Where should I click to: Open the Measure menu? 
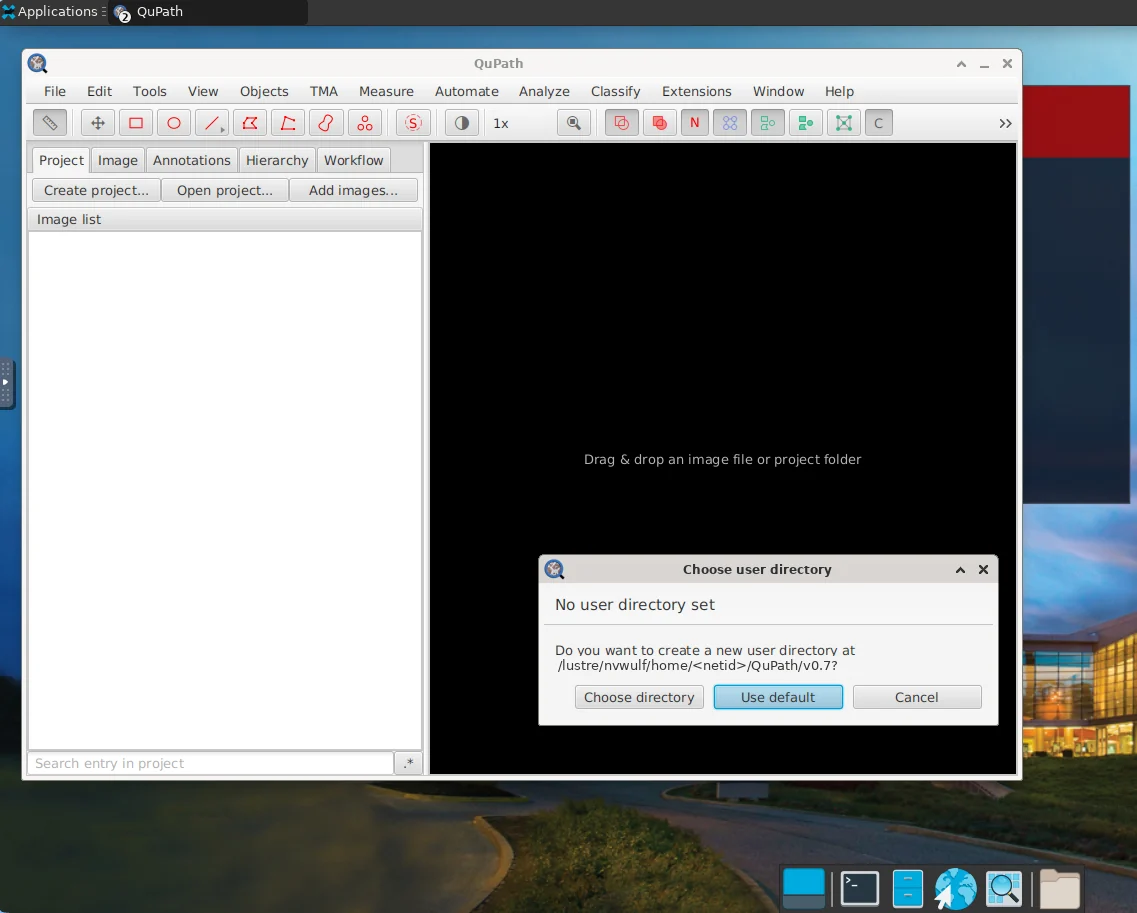[x=386, y=91]
